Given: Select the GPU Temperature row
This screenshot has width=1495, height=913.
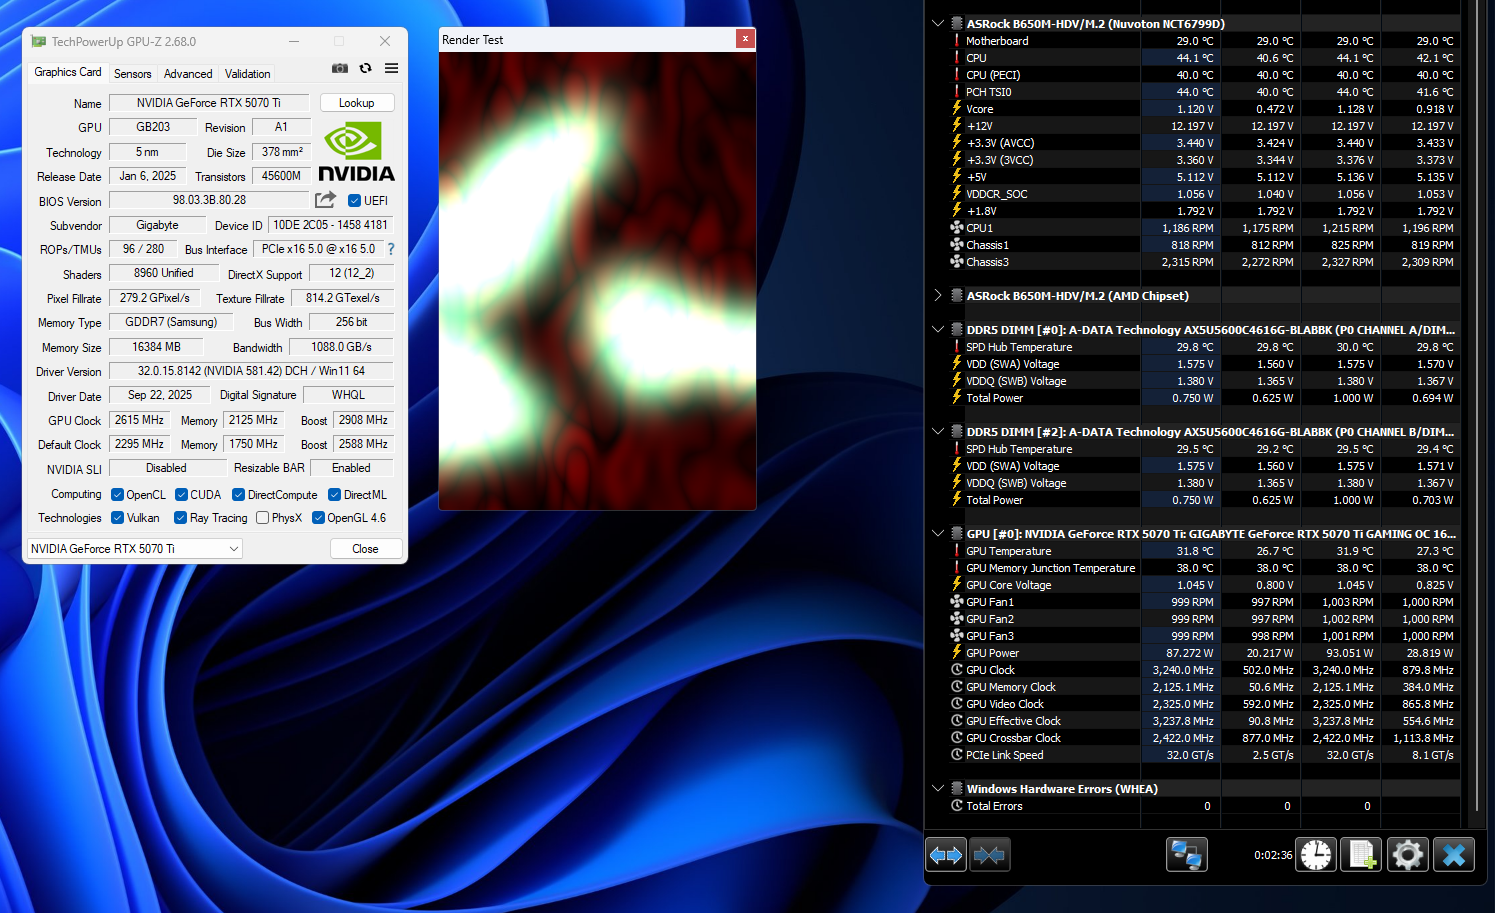Looking at the screenshot, I should 1203,551.
